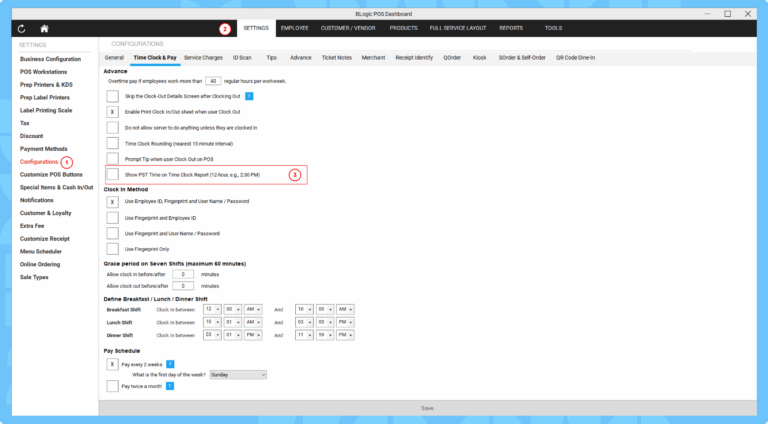Open CUSTOMER / VENDOR menu
Screen dimensions: 768x424
point(348,28)
